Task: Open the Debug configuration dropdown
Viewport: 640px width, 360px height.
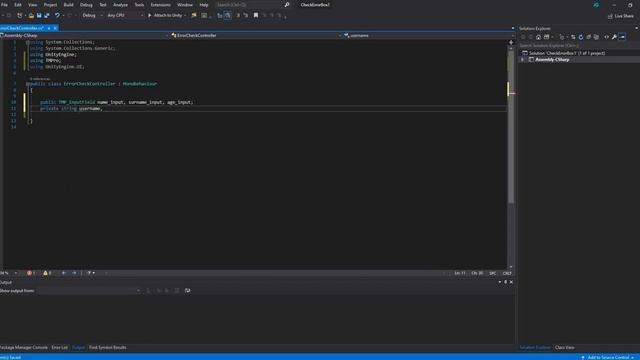Action: click(93, 16)
